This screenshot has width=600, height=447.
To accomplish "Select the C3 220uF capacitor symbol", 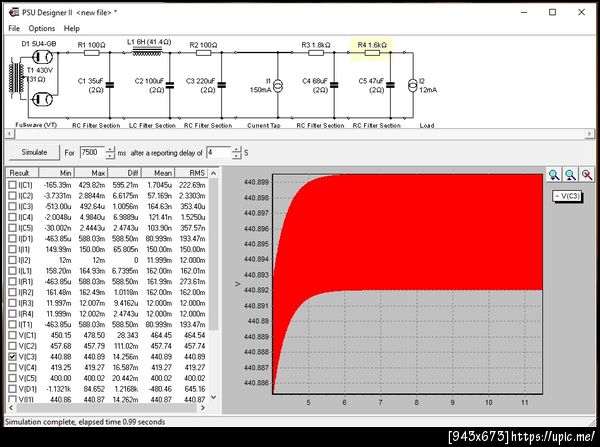I will coord(222,85).
